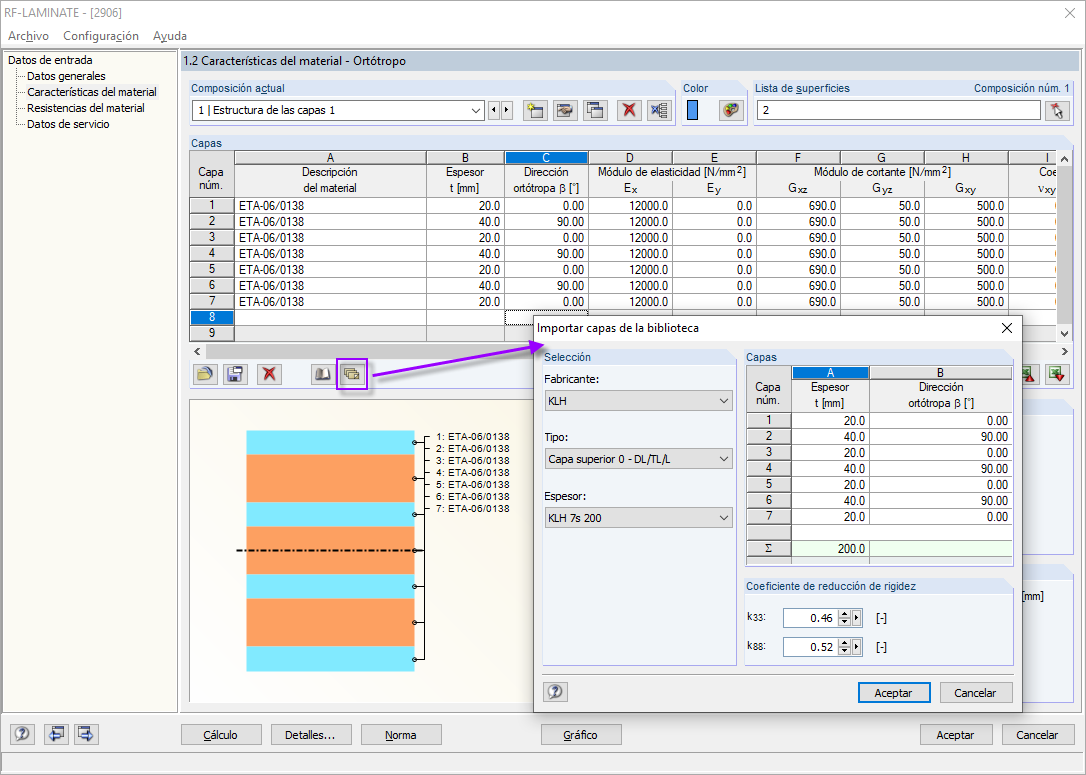Click k33 value field 0.46
Screen dimensions: 1086x775
click(810, 618)
